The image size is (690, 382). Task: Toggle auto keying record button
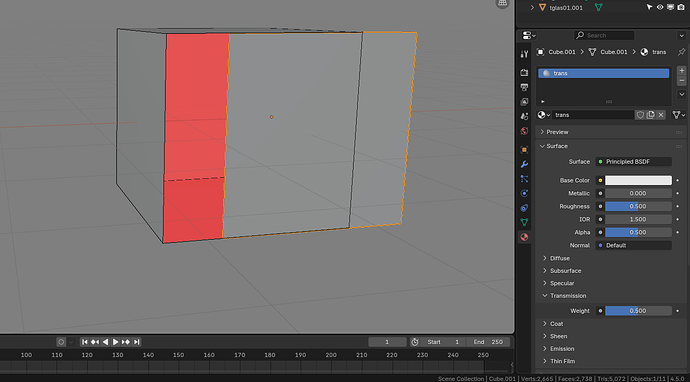click(61, 342)
